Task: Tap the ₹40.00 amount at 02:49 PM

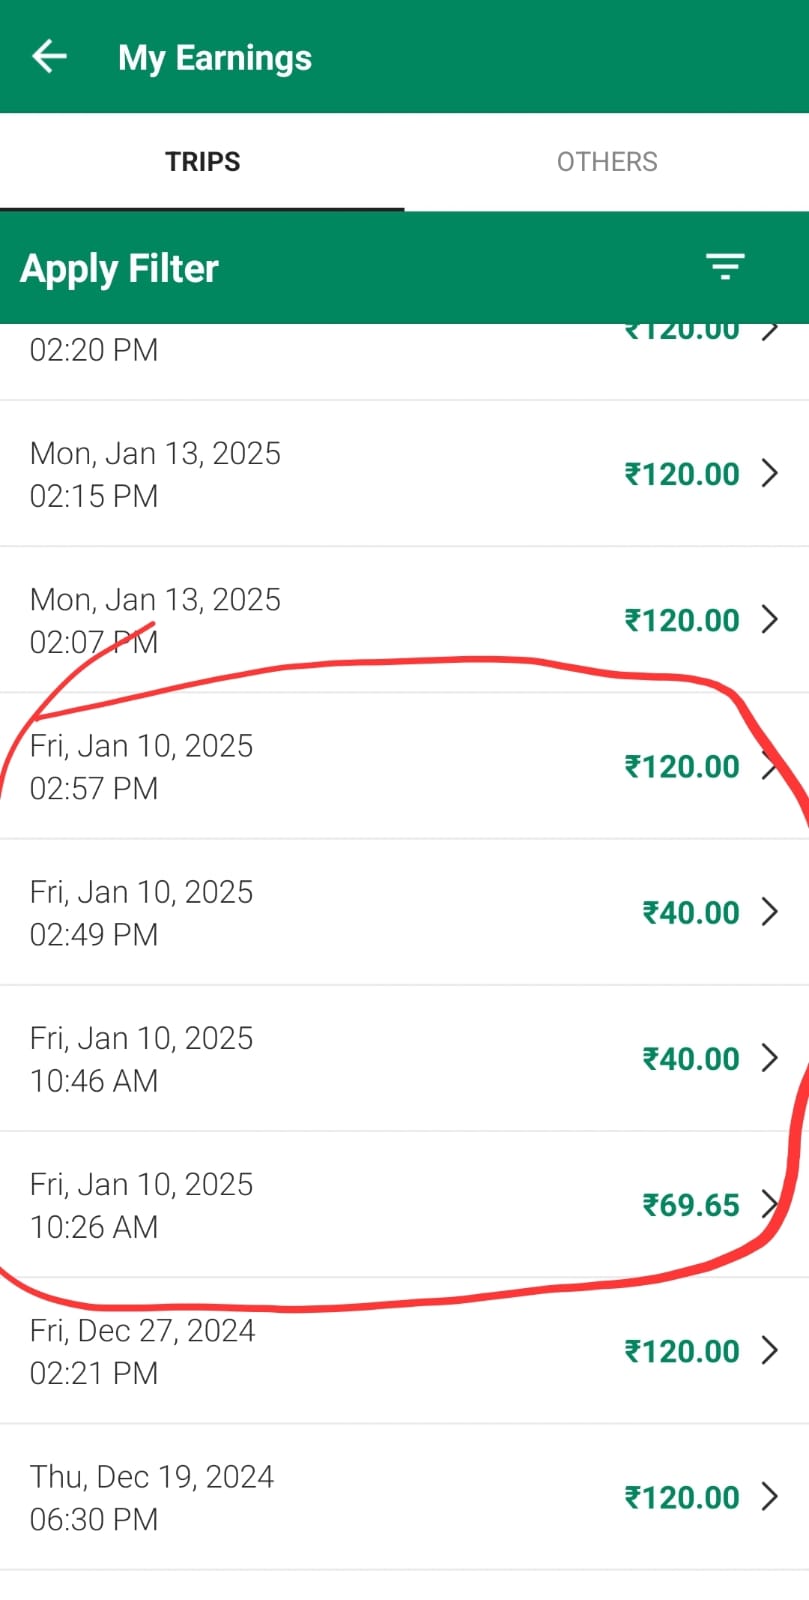Action: [690, 912]
